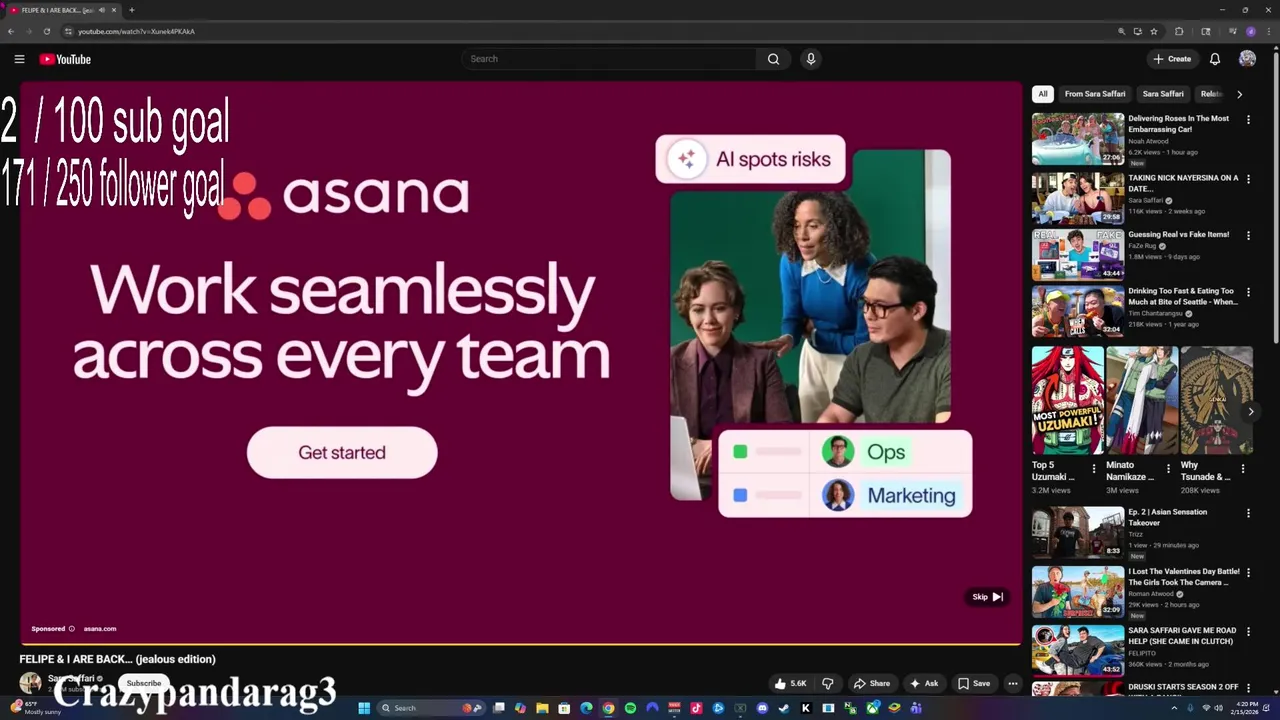Open a new browser tab
1280x720 pixels.
pos(131,10)
